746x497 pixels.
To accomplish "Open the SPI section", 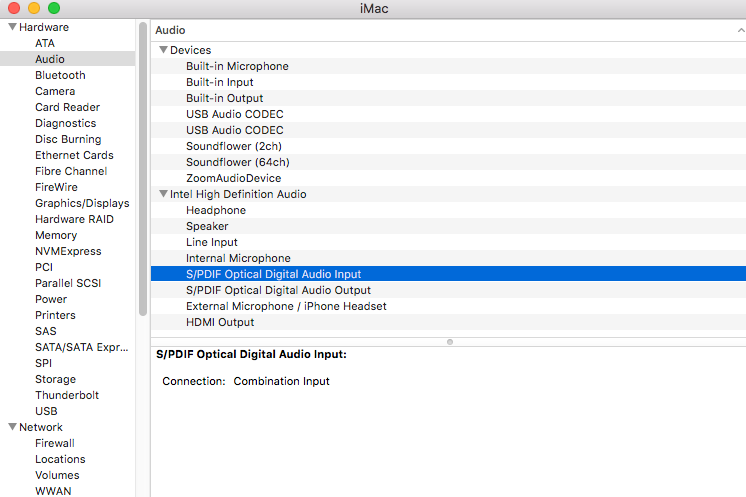I will [43, 363].
